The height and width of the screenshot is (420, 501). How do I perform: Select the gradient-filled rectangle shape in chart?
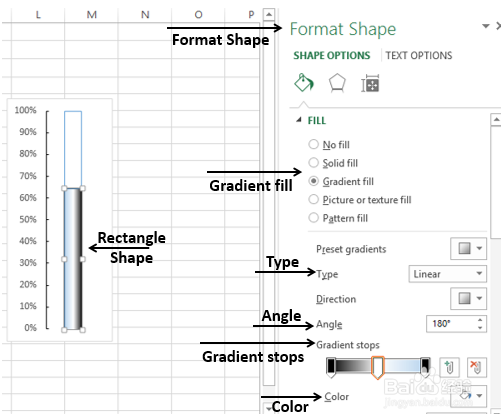73,259
